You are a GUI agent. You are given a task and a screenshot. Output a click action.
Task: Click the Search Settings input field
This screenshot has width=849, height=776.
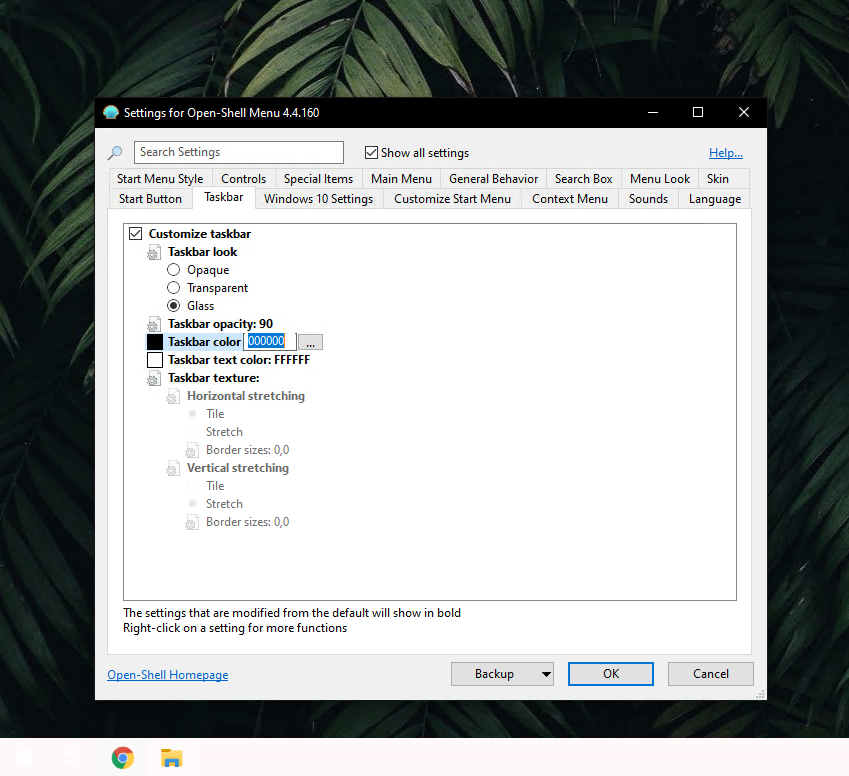pos(239,152)
